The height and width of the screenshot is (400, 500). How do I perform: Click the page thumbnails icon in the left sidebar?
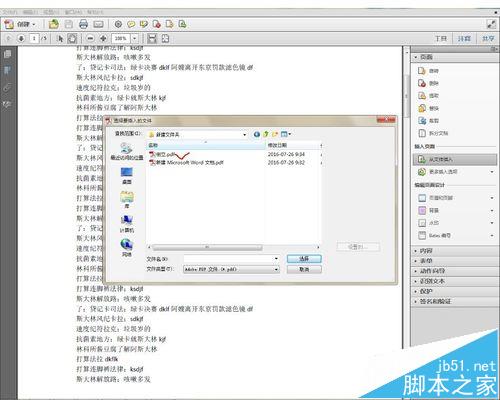pyautogui.click(x=7, y=54)
